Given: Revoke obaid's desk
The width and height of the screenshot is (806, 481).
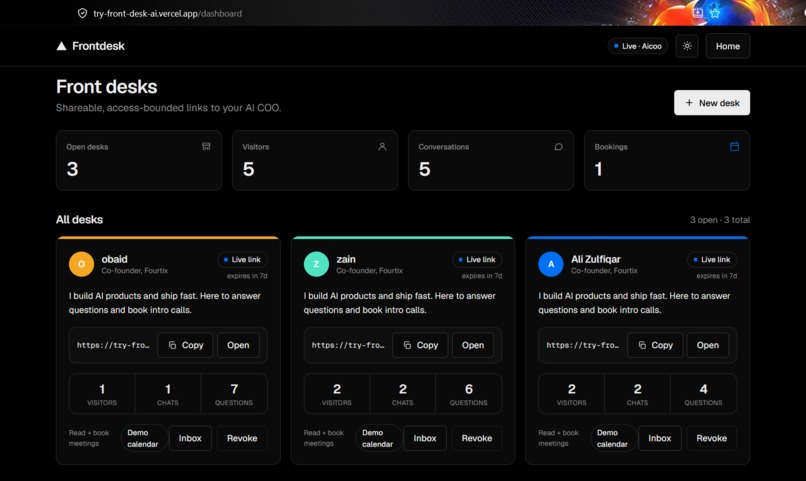Looking at the screenshot, I should point(242,438).
